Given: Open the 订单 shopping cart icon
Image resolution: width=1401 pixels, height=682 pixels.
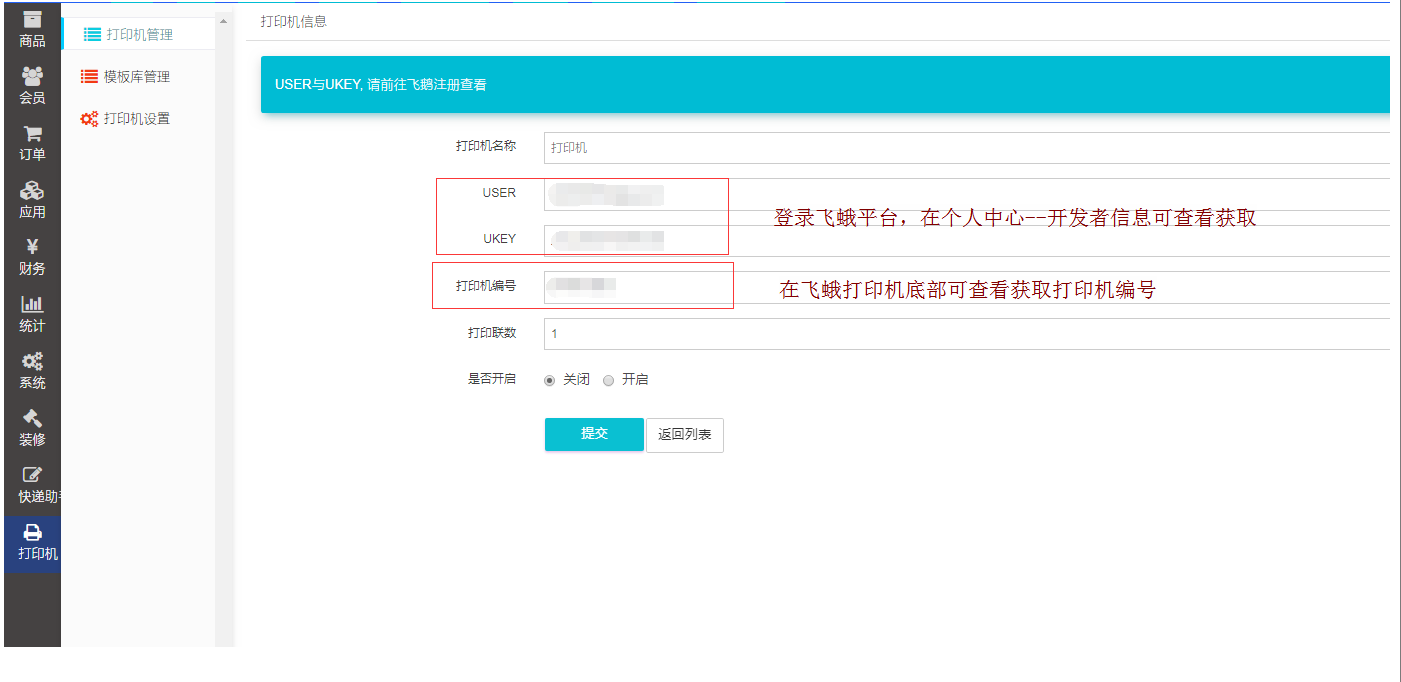Looking at the screenshot, I should 32,133.
